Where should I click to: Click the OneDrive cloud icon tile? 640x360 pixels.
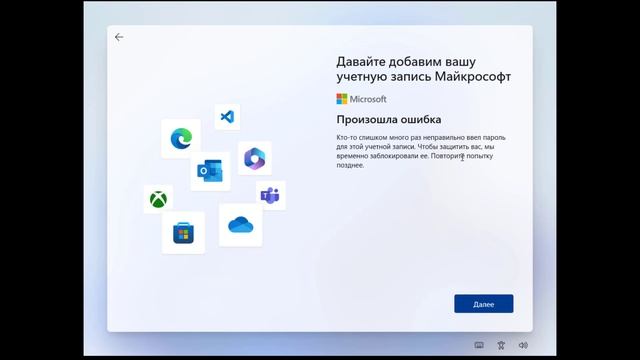point(240,225)
